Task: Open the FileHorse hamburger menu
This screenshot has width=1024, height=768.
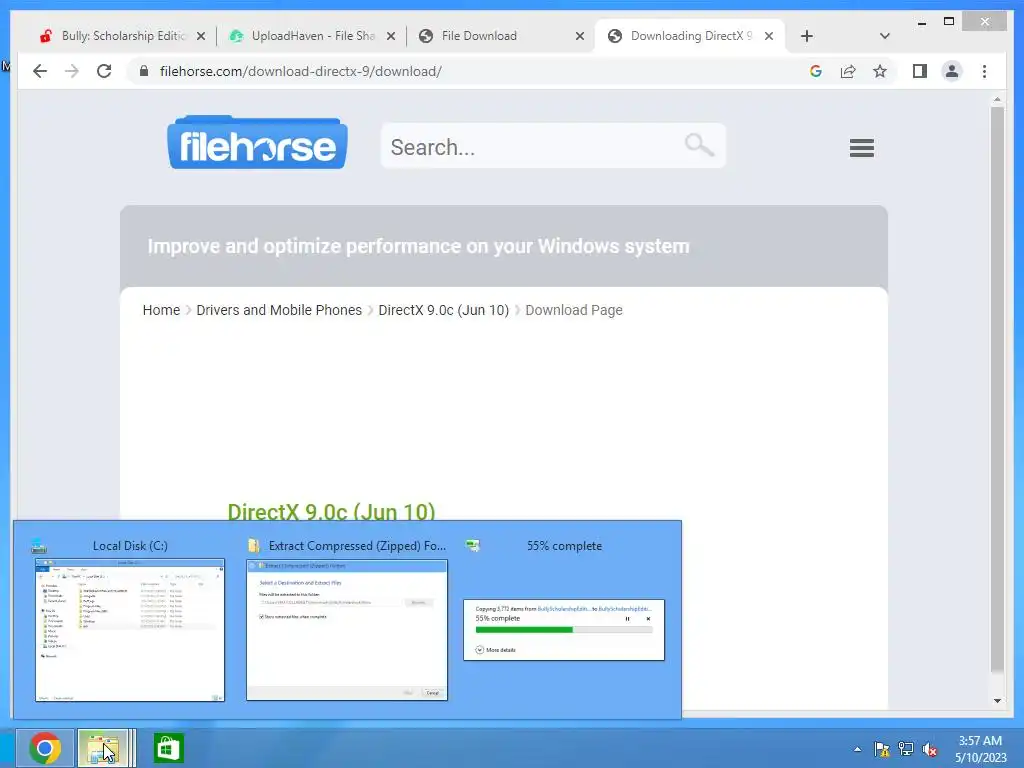Action: (x=861, y=148)
